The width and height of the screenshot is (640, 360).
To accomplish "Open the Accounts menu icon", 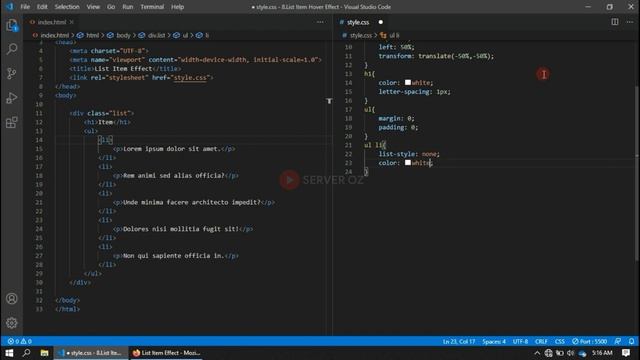I will (12, 298).
